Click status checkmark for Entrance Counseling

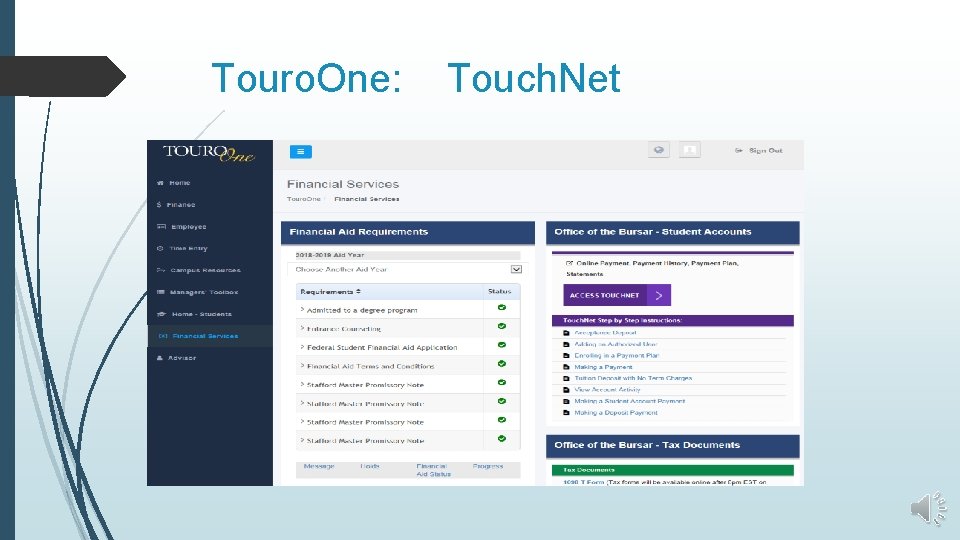tap(502, 326)
